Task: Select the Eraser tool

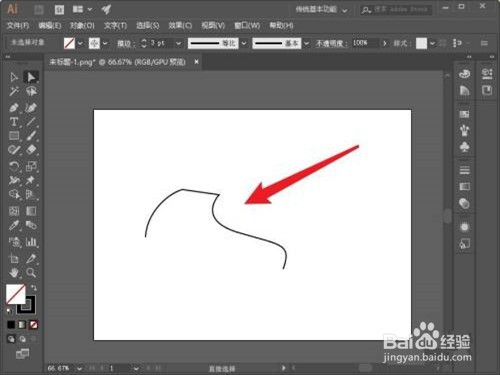Action: tap(31, 150)
